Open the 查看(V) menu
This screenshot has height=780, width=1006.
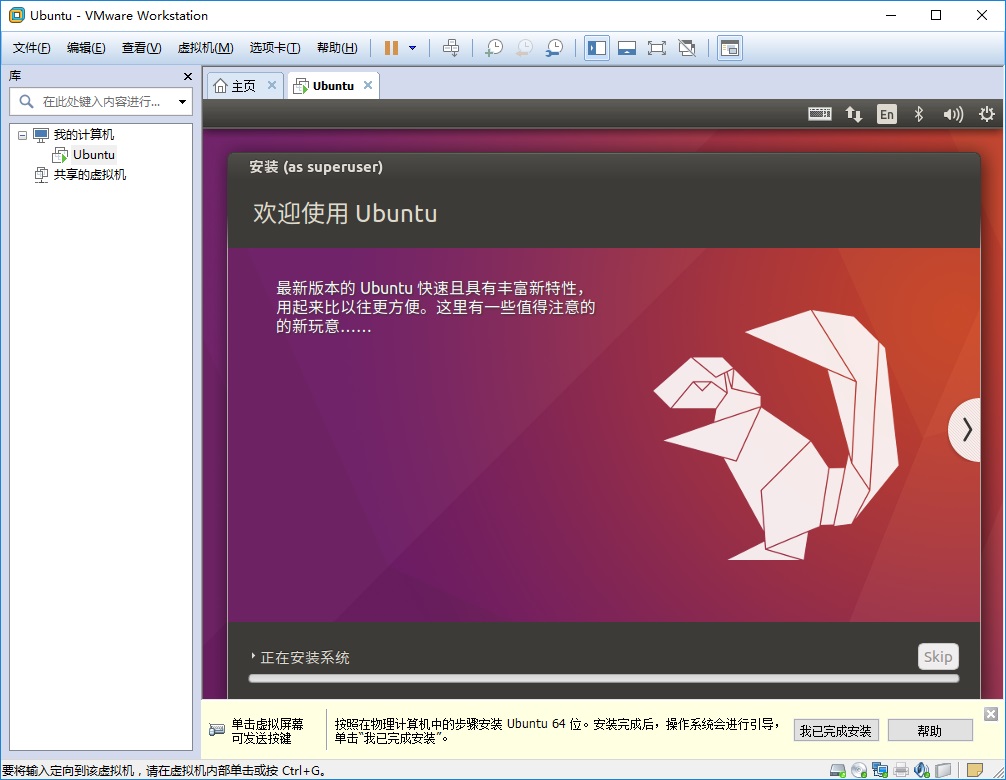(x=141, y=48)
